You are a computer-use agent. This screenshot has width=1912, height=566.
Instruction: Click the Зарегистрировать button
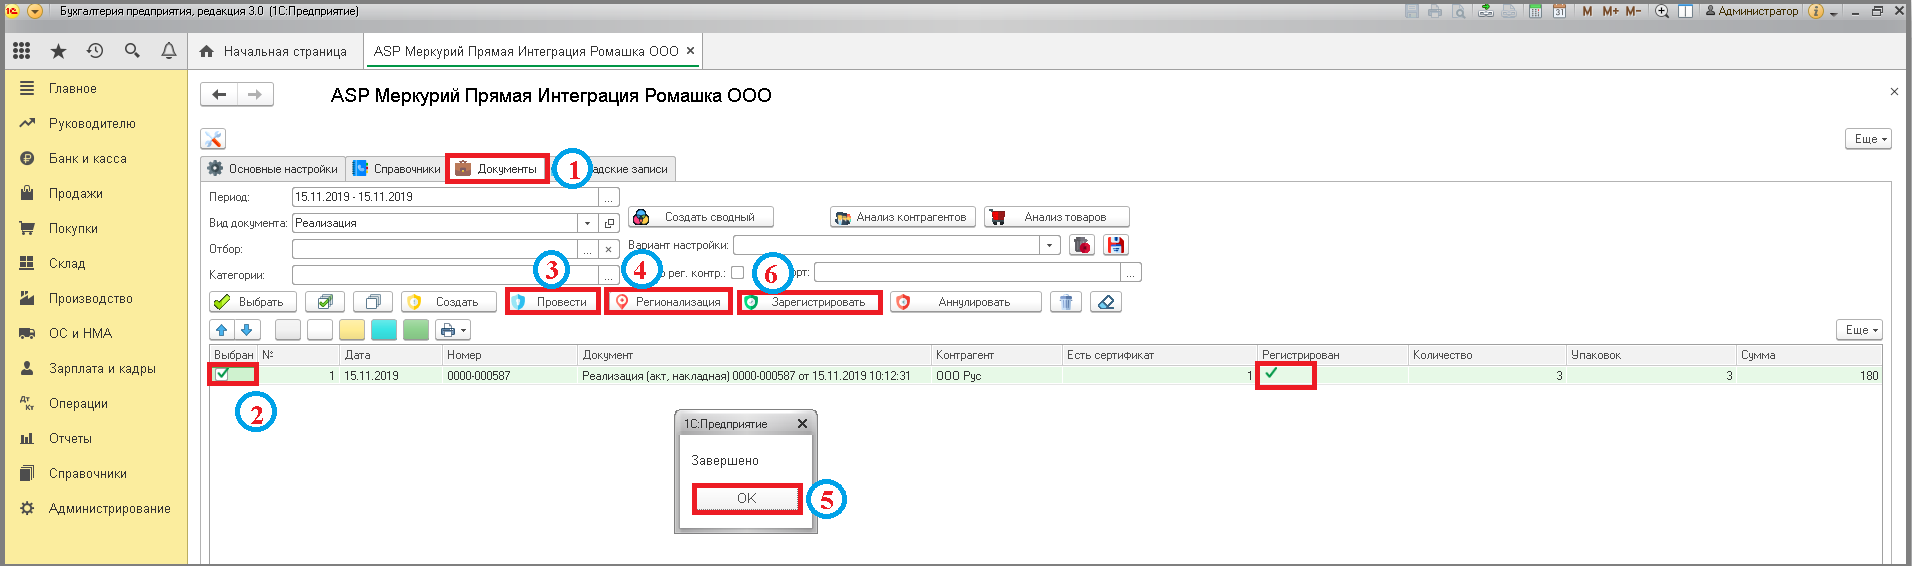[810, 302]
